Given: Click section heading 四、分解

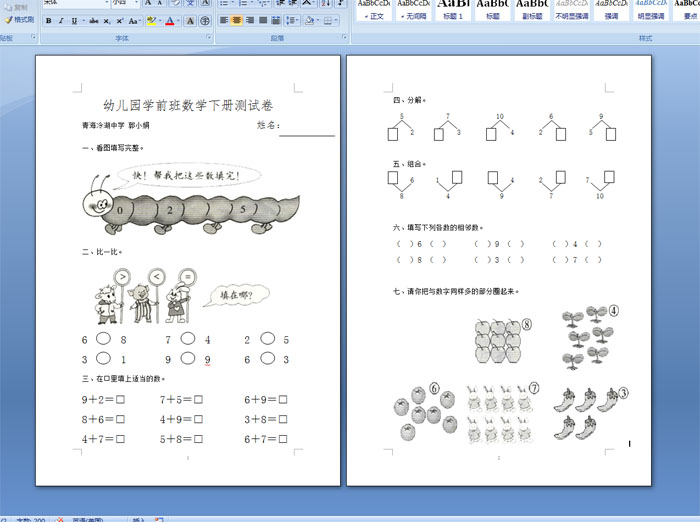Looking at the screenshot, I should tap(409, 100).
